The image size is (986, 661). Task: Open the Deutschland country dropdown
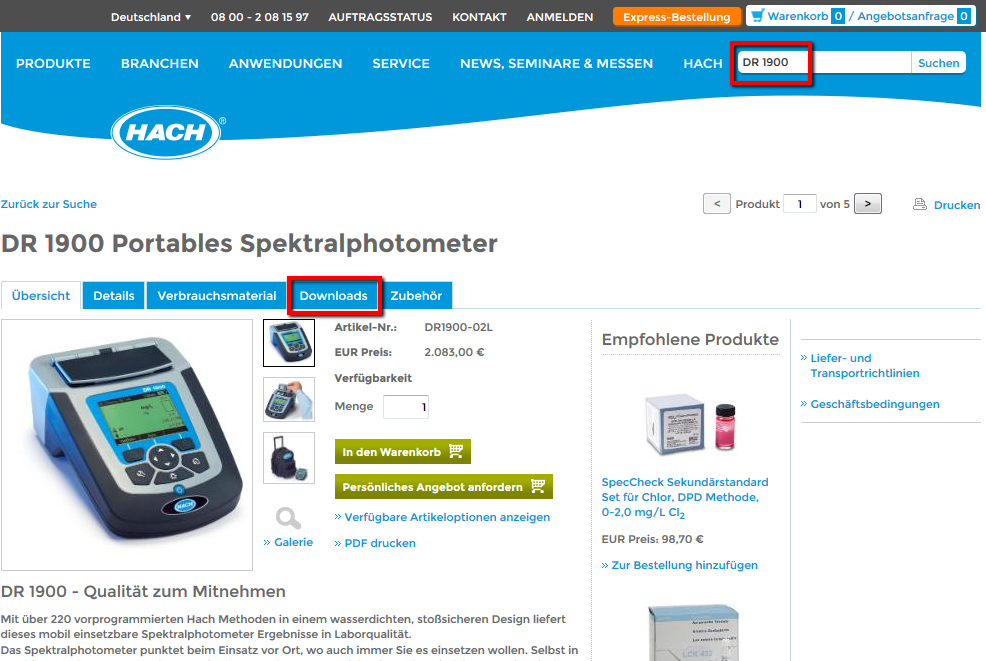tap(151, 17)
